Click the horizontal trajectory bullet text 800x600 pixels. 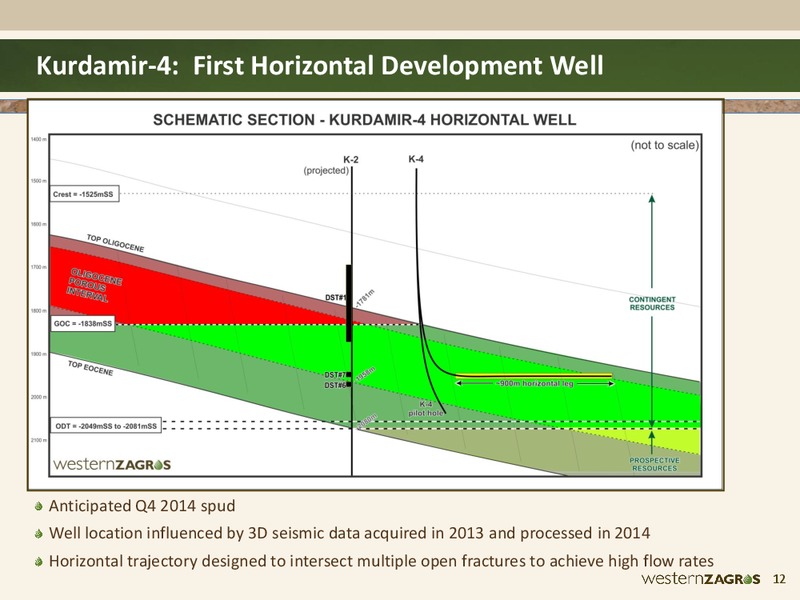(x=381, y=561)
